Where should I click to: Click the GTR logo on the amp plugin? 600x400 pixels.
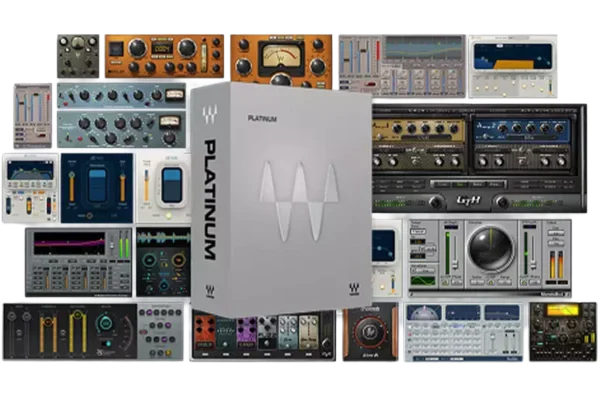click(x=469, y=200)
